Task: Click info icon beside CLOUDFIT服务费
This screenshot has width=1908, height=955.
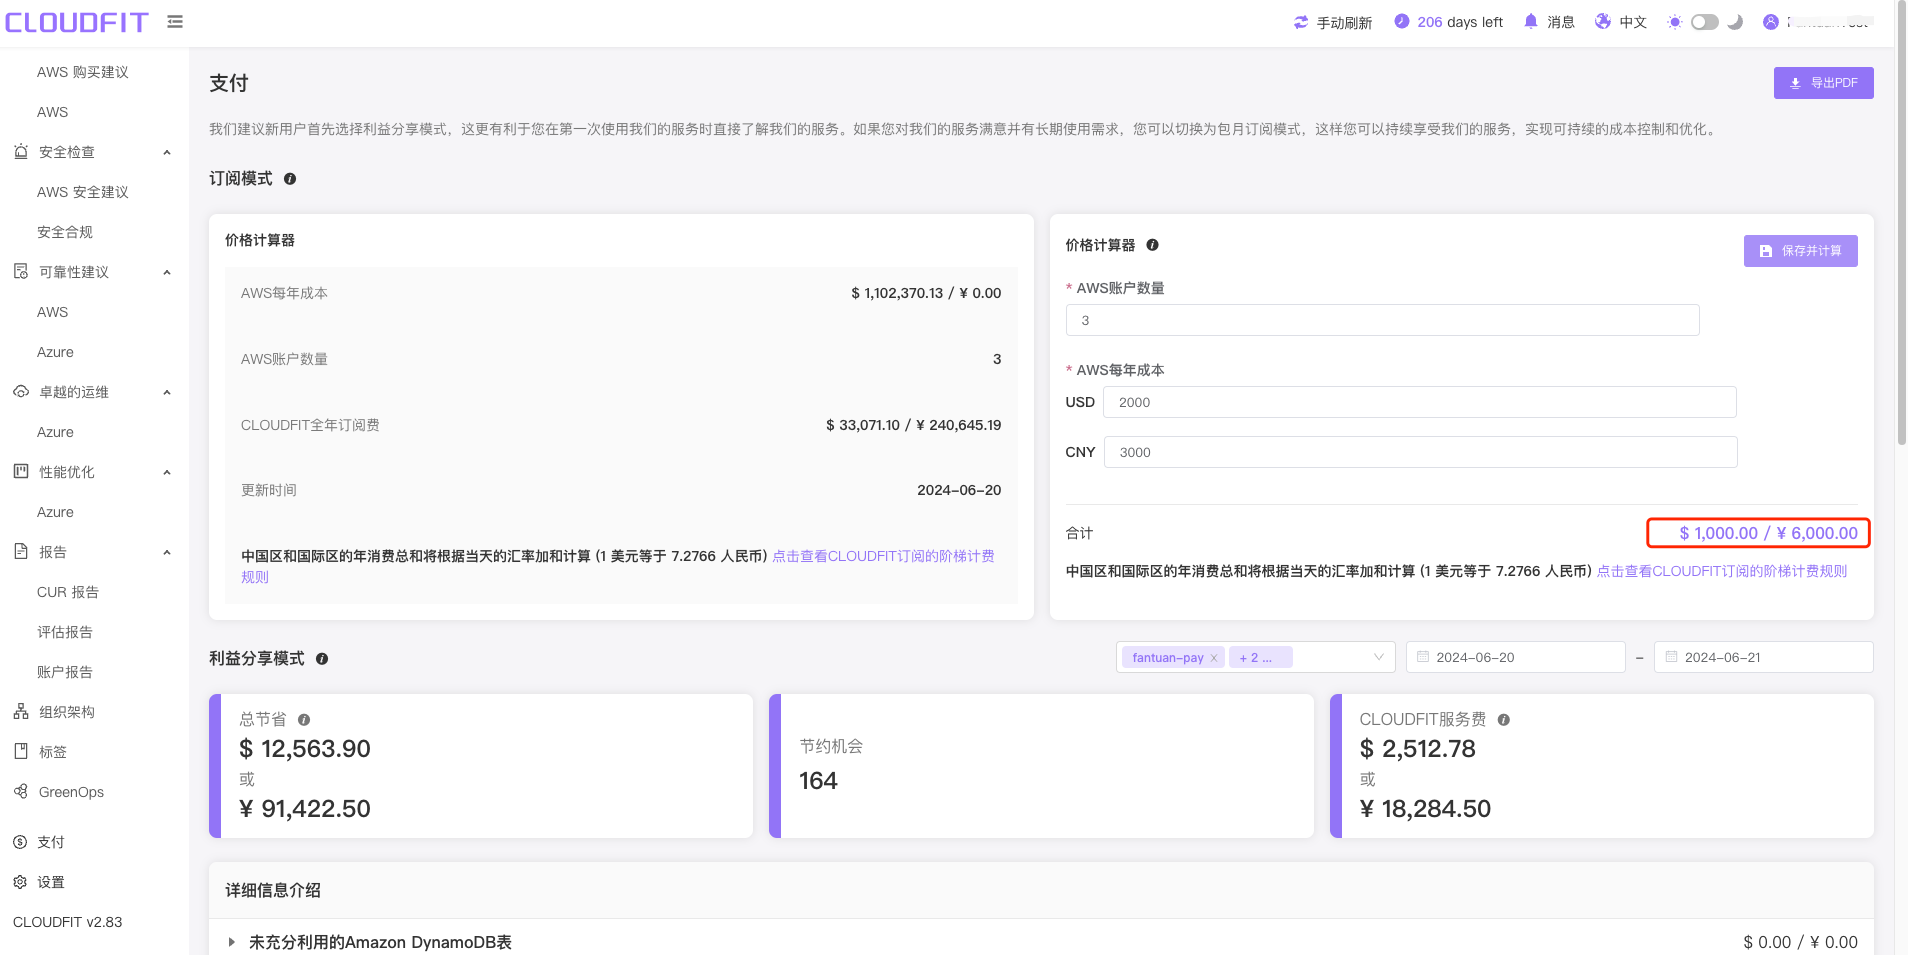Action: click(1504, 720)
